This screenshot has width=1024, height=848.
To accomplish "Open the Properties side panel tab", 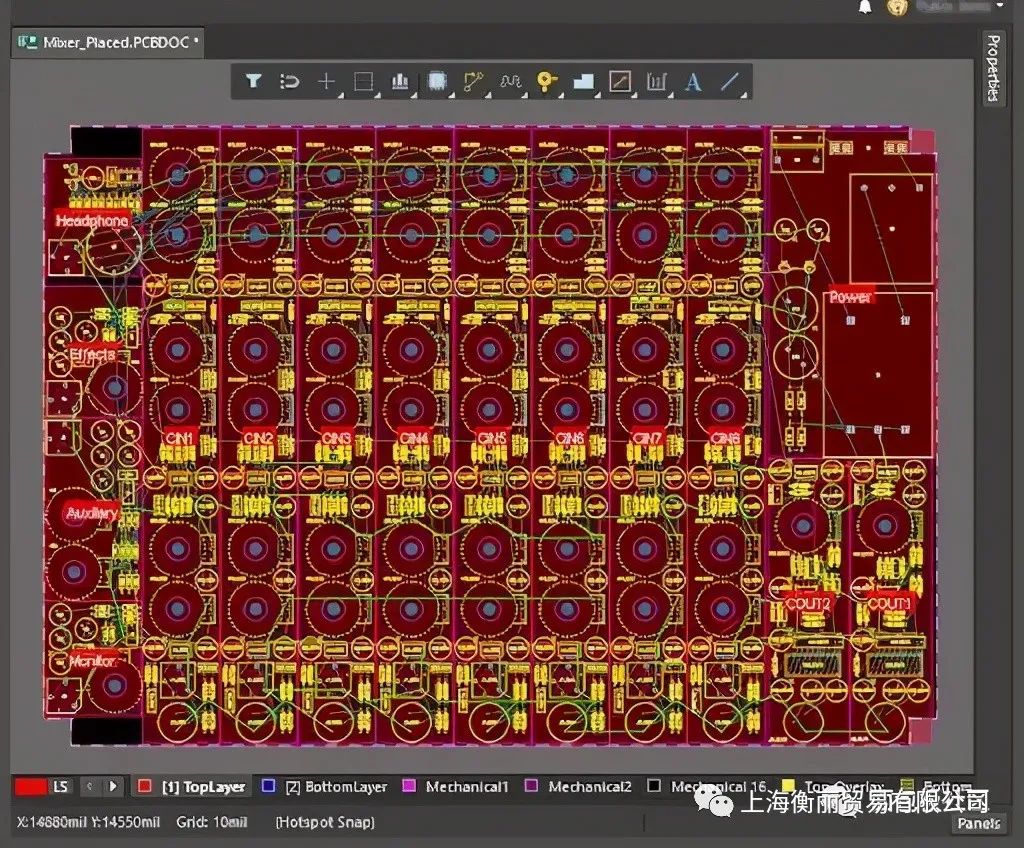I will tap(992, 68).
